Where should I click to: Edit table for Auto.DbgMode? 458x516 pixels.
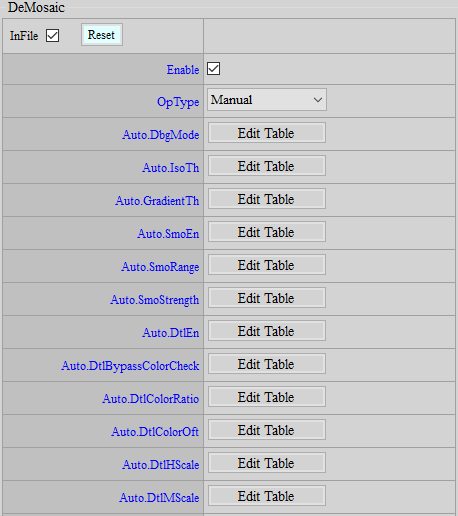(x=267, y=133)
